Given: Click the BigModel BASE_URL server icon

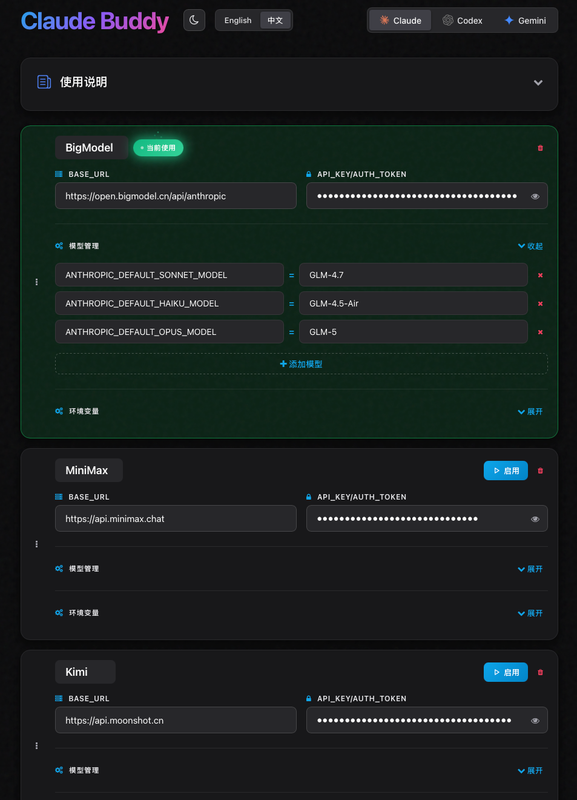Looking at the screenshot, I should click(59, 174).
